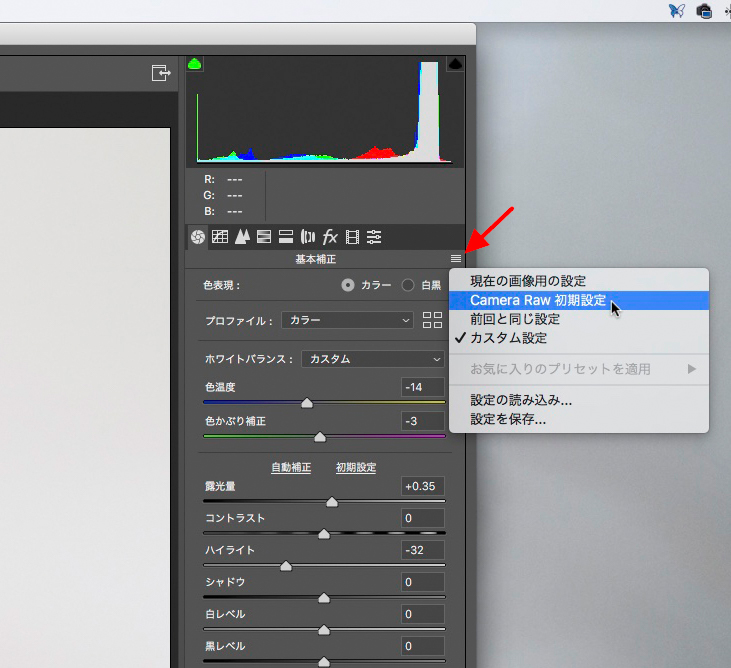Open the fx Effects tab
Screen dimensions: 731x668
(x=329, y=237)
